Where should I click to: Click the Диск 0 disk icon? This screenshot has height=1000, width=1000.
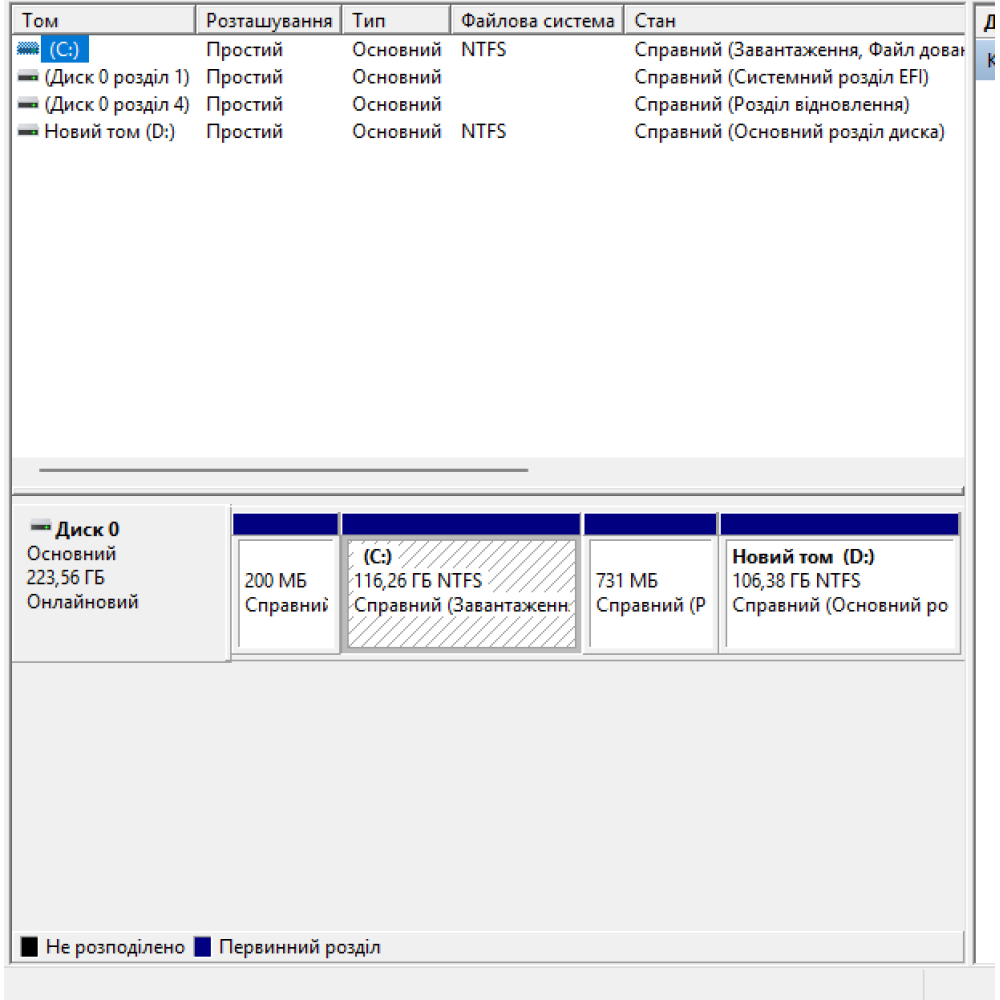(40, 527)
